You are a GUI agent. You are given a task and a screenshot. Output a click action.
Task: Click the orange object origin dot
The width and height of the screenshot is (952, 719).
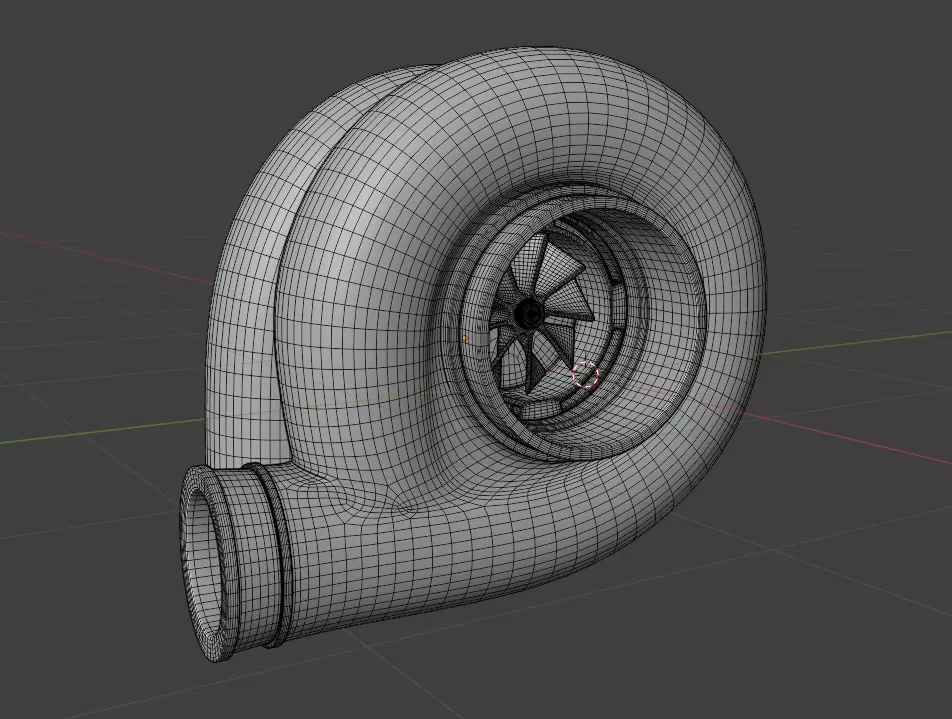point(465,338)
